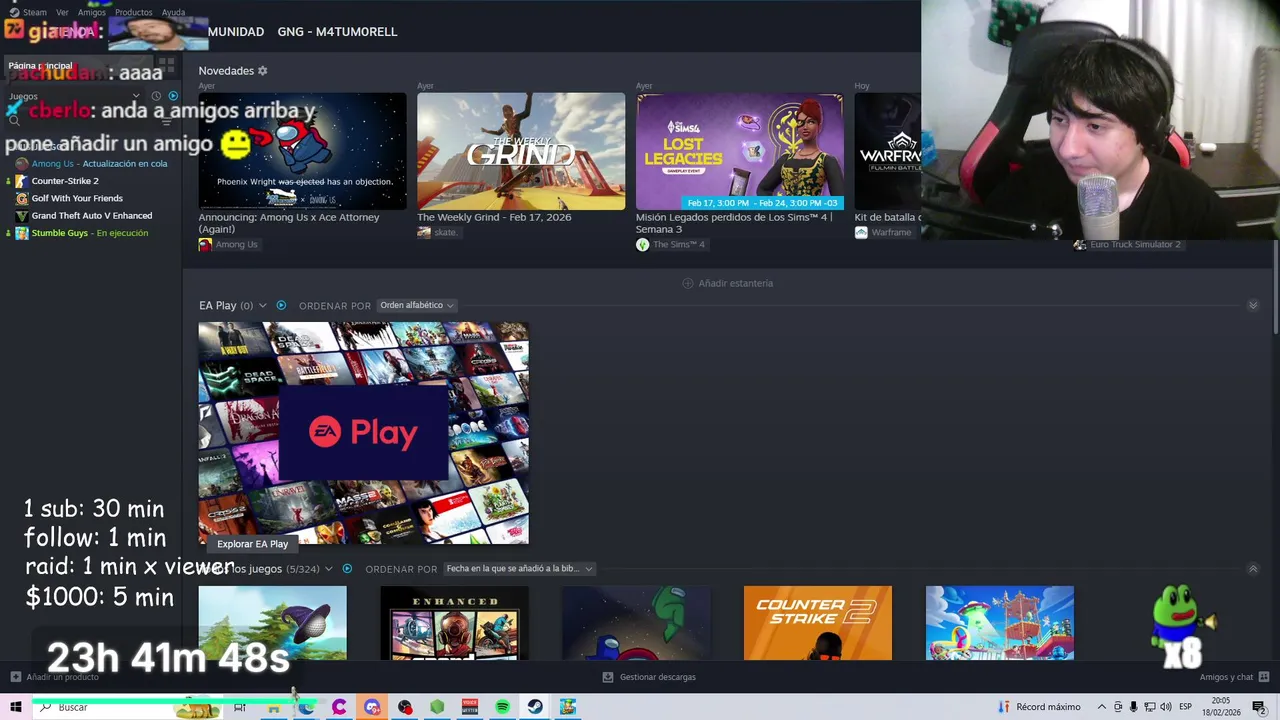Click Stumble Guys taskbar icon
1280x720 pixels.
(568, 707)
